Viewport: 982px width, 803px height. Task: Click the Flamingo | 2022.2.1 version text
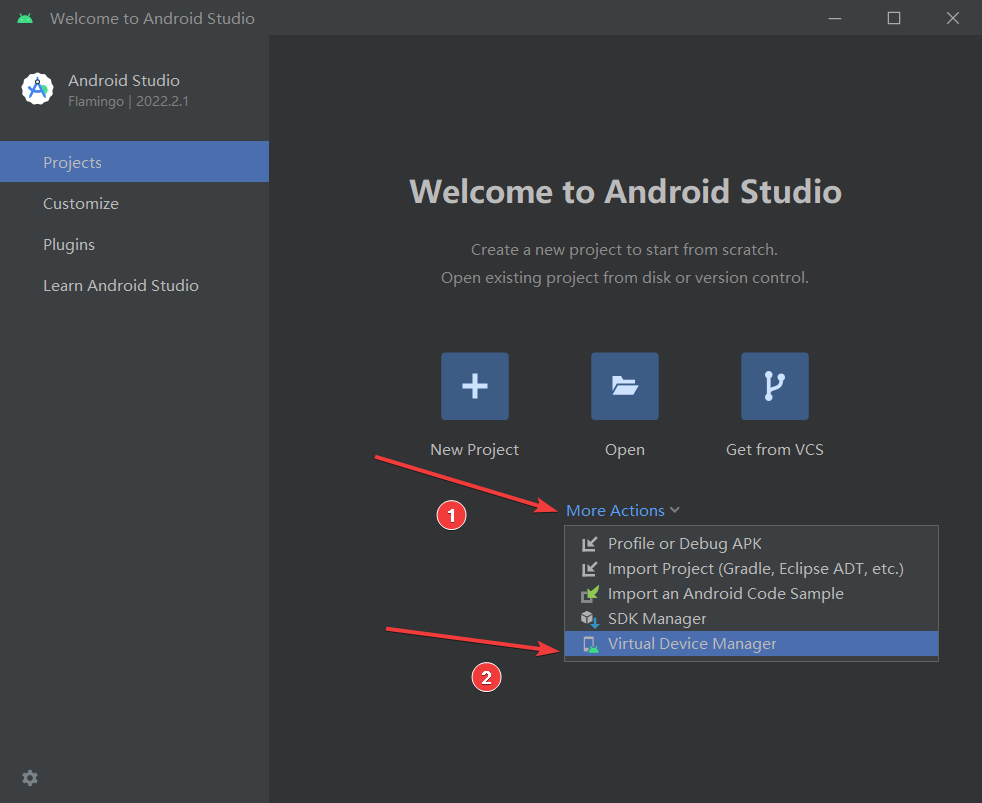[x=128, y=101]
